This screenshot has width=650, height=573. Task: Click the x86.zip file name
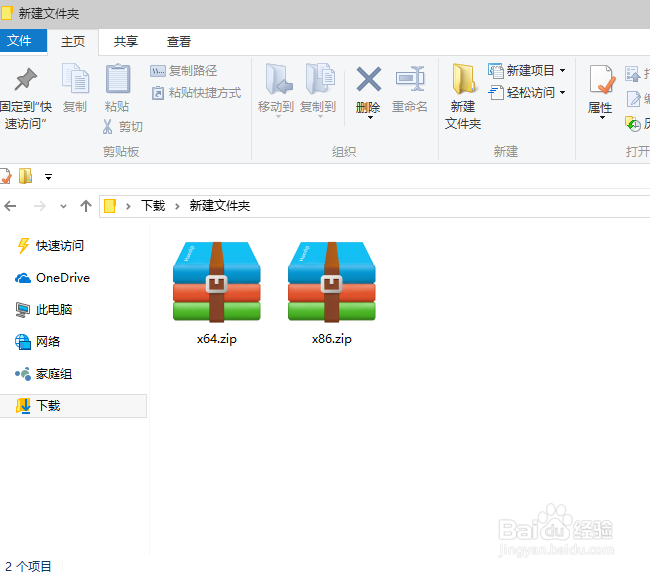pos(332,339)
